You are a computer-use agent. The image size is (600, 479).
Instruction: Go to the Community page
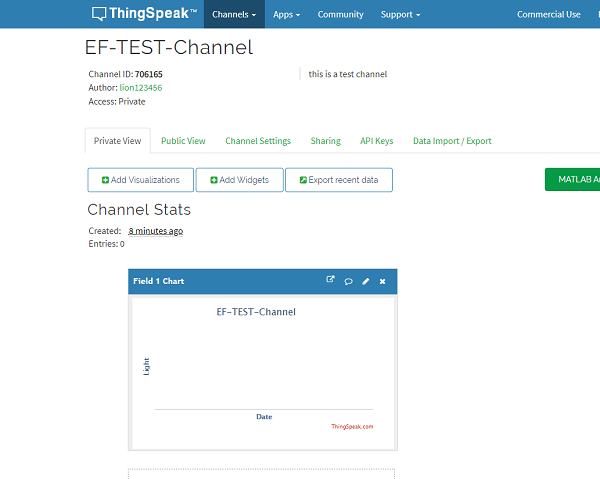341,14
